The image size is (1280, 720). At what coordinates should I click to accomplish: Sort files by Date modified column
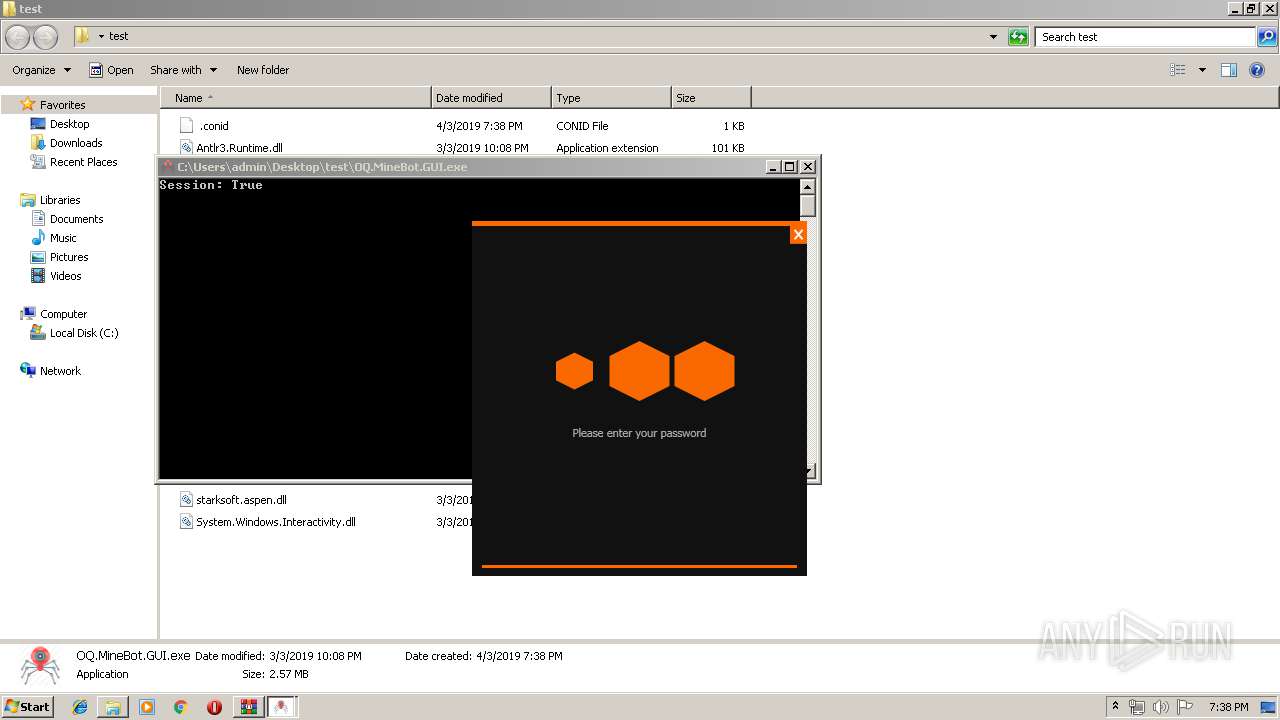491,98
